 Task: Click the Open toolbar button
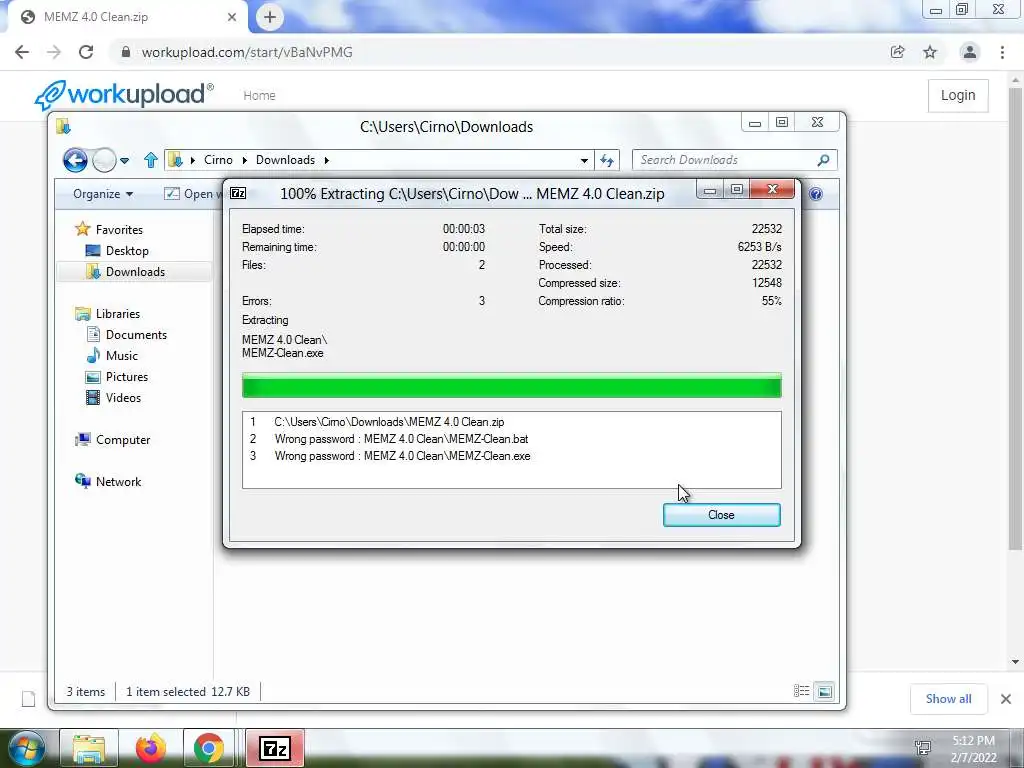(x=192, y=194)
